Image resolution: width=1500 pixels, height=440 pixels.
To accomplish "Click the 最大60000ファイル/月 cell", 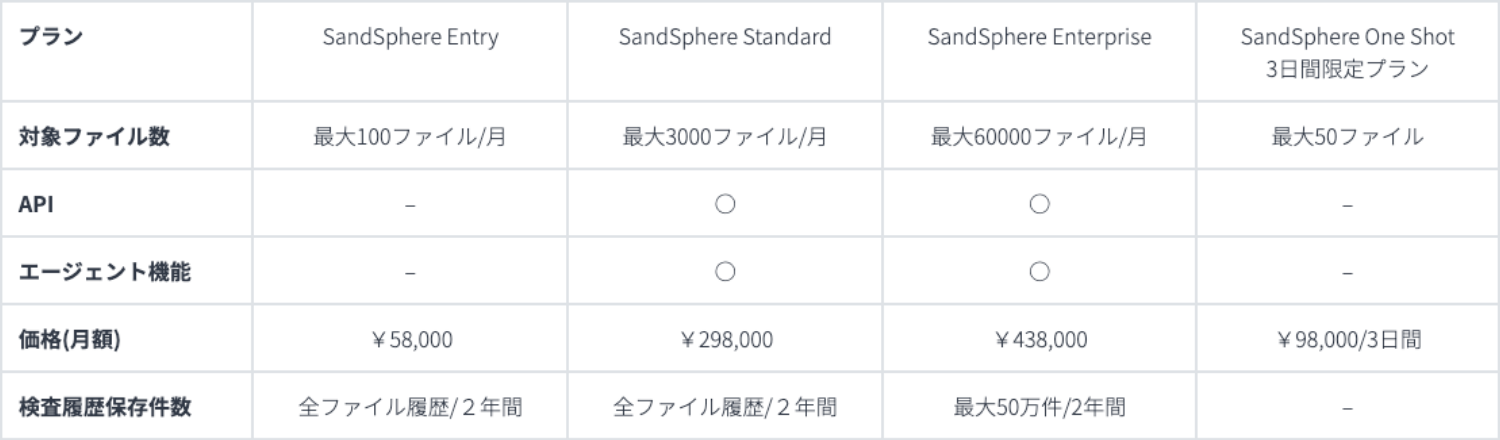I will pos(1039,137).
